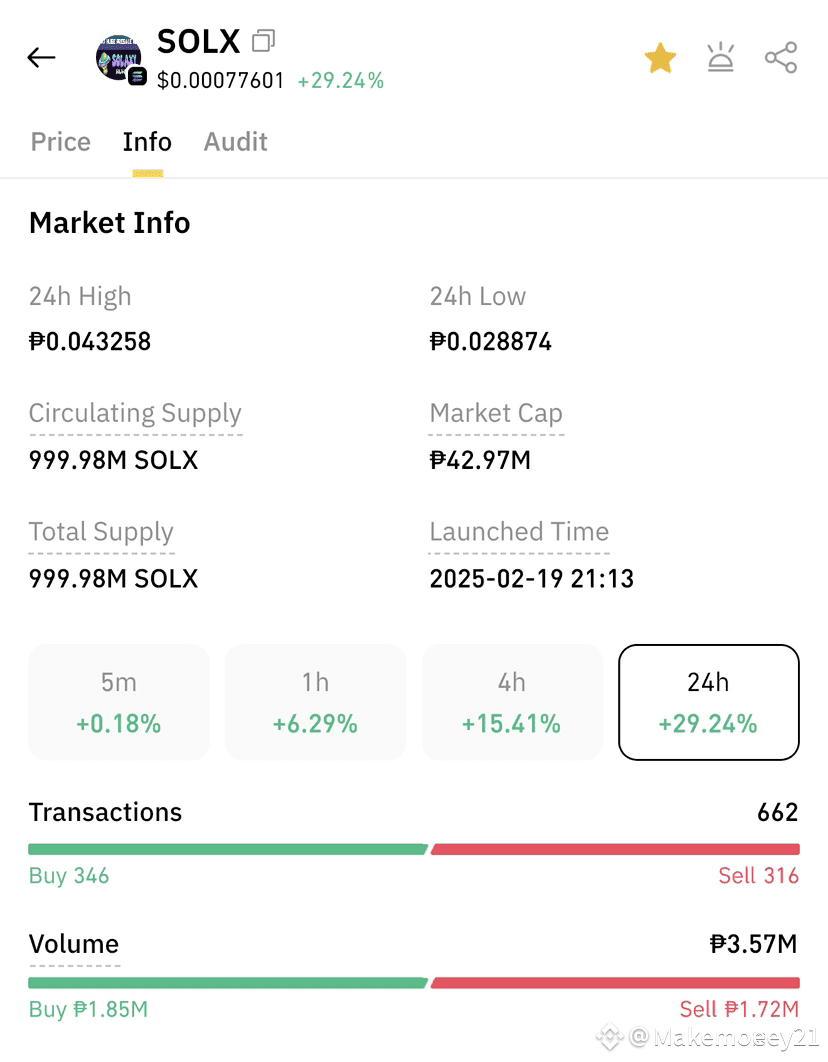
Task: Go back using the left arrow
Action: pyautogui.click(x=41, y=58)
